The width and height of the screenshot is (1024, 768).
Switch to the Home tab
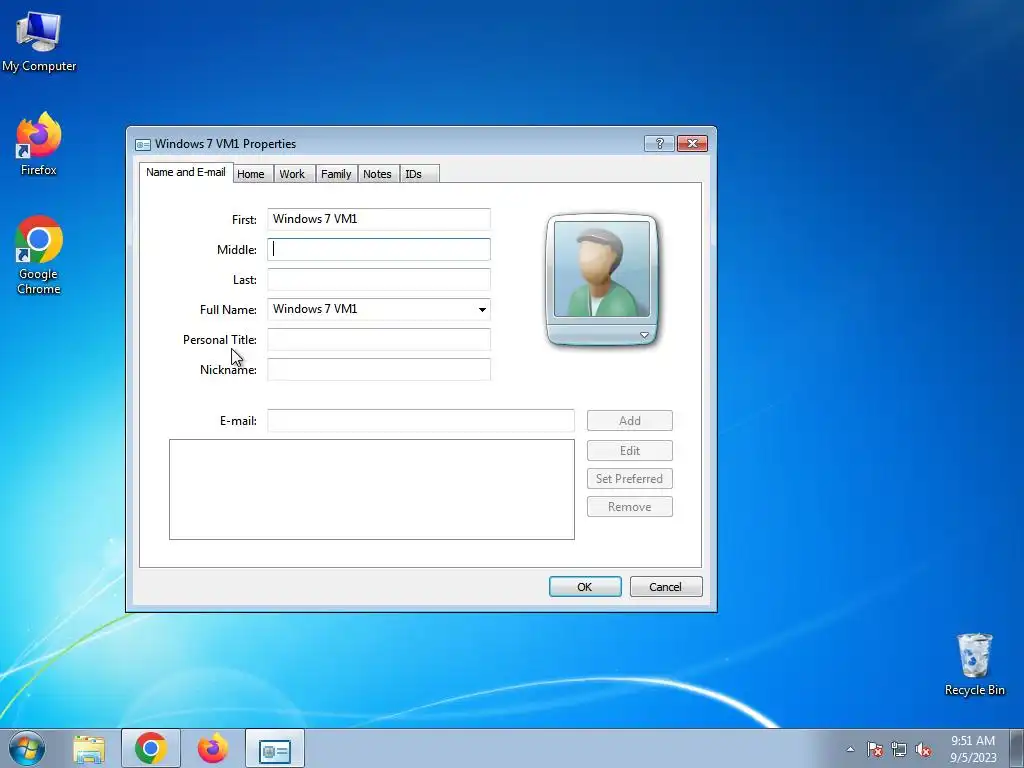pos(251,174)
